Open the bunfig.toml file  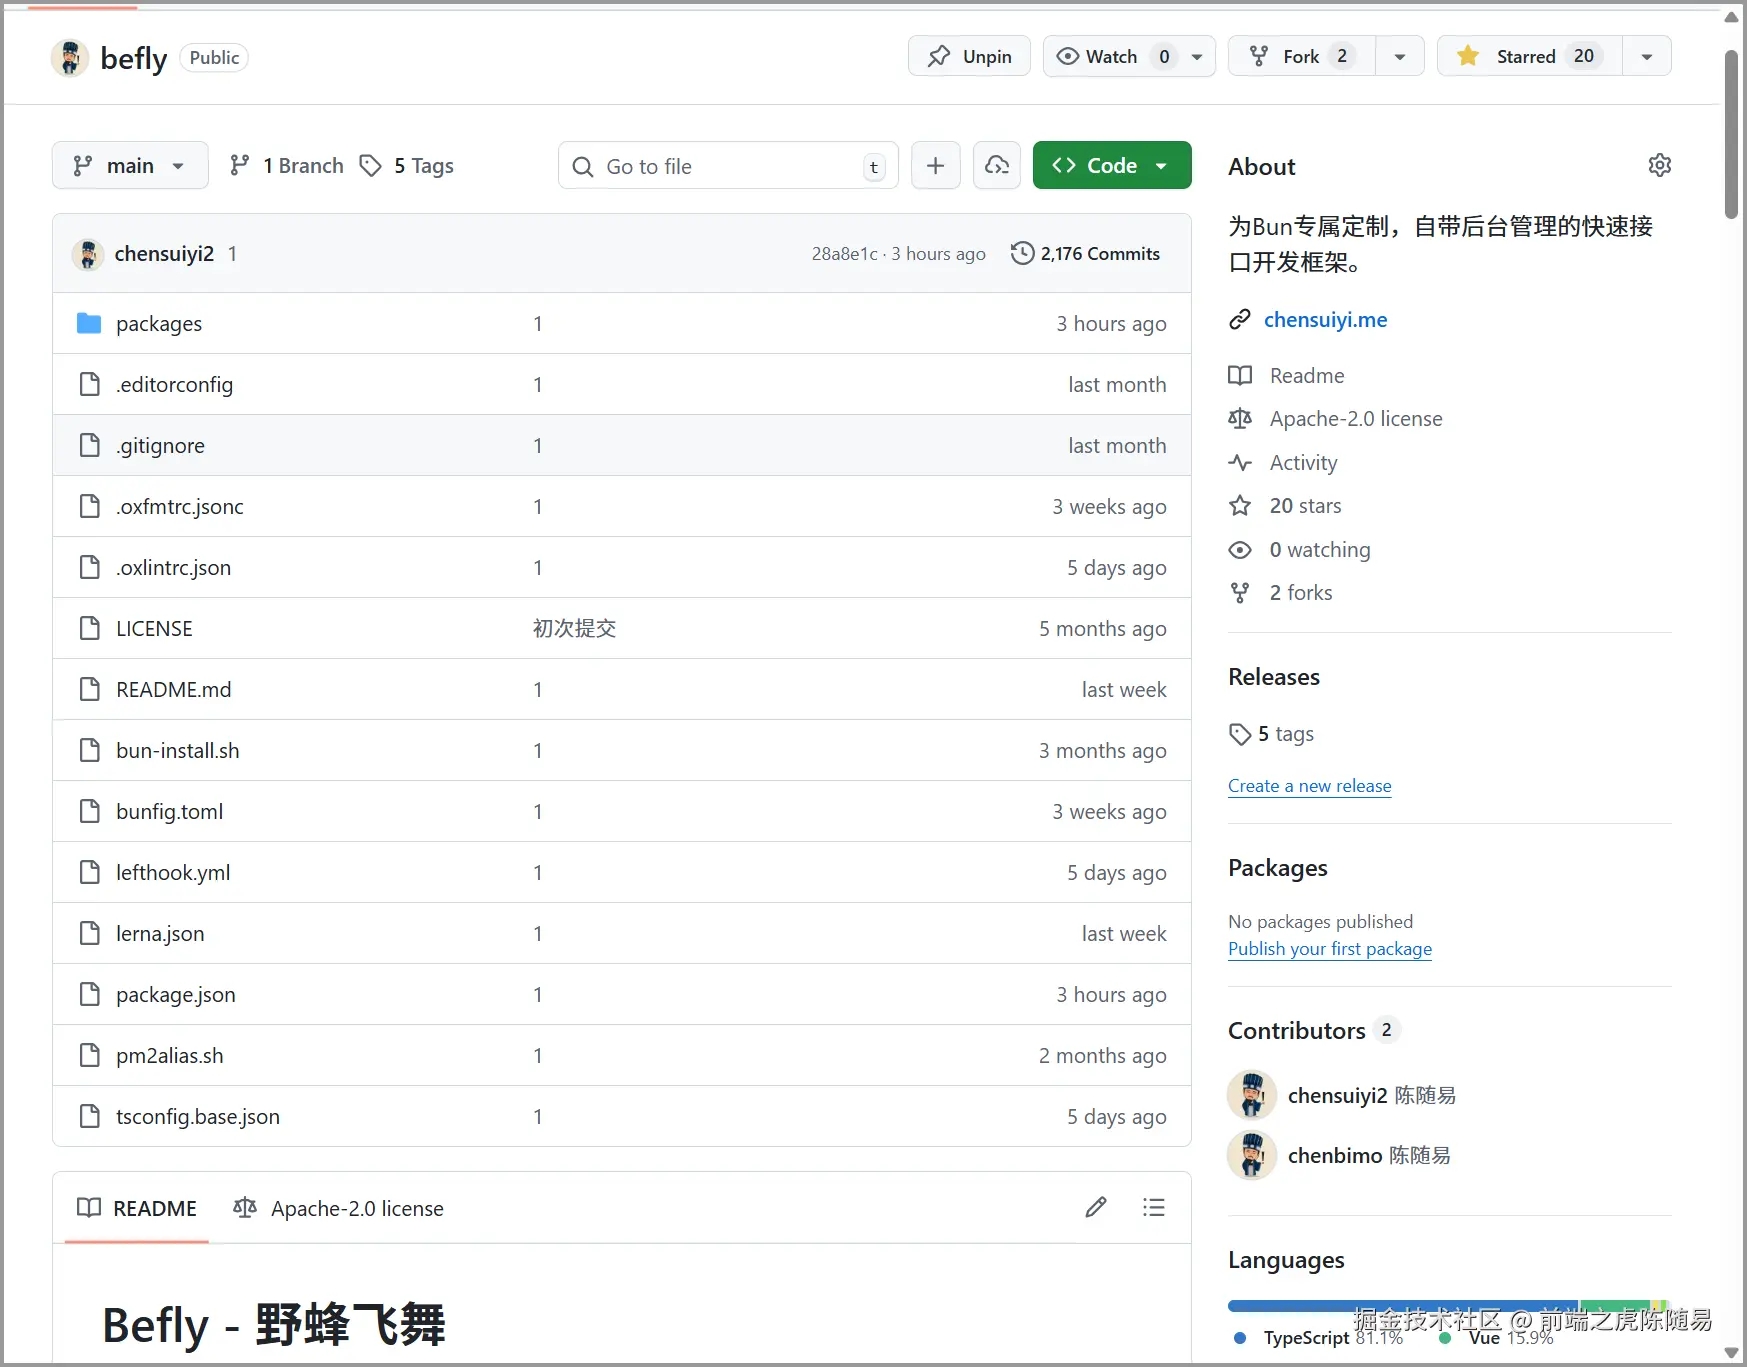(x=170, y=812)
